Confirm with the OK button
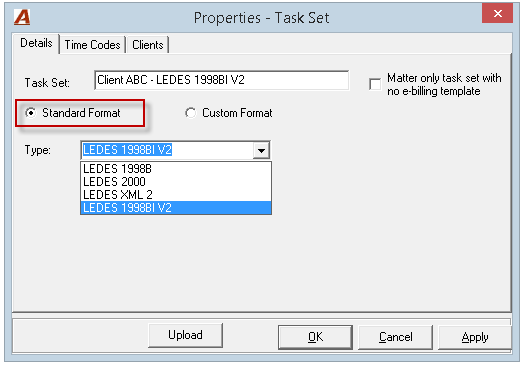This screenshot has width=523, height=365. pos(315,337)
